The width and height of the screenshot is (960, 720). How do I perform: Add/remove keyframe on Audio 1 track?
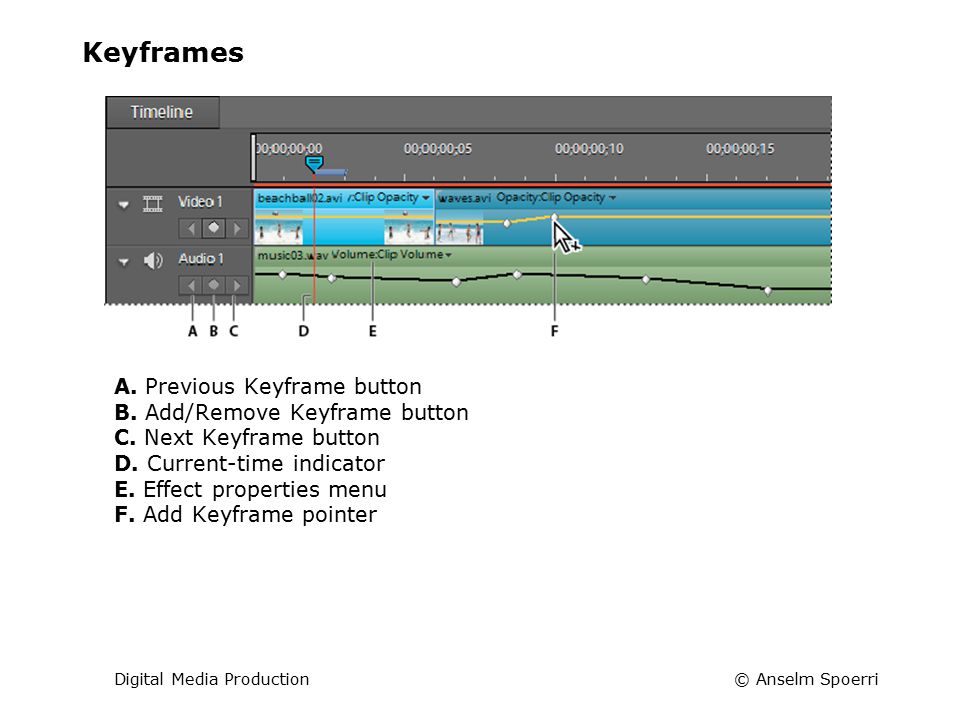[x=214, y=285]
